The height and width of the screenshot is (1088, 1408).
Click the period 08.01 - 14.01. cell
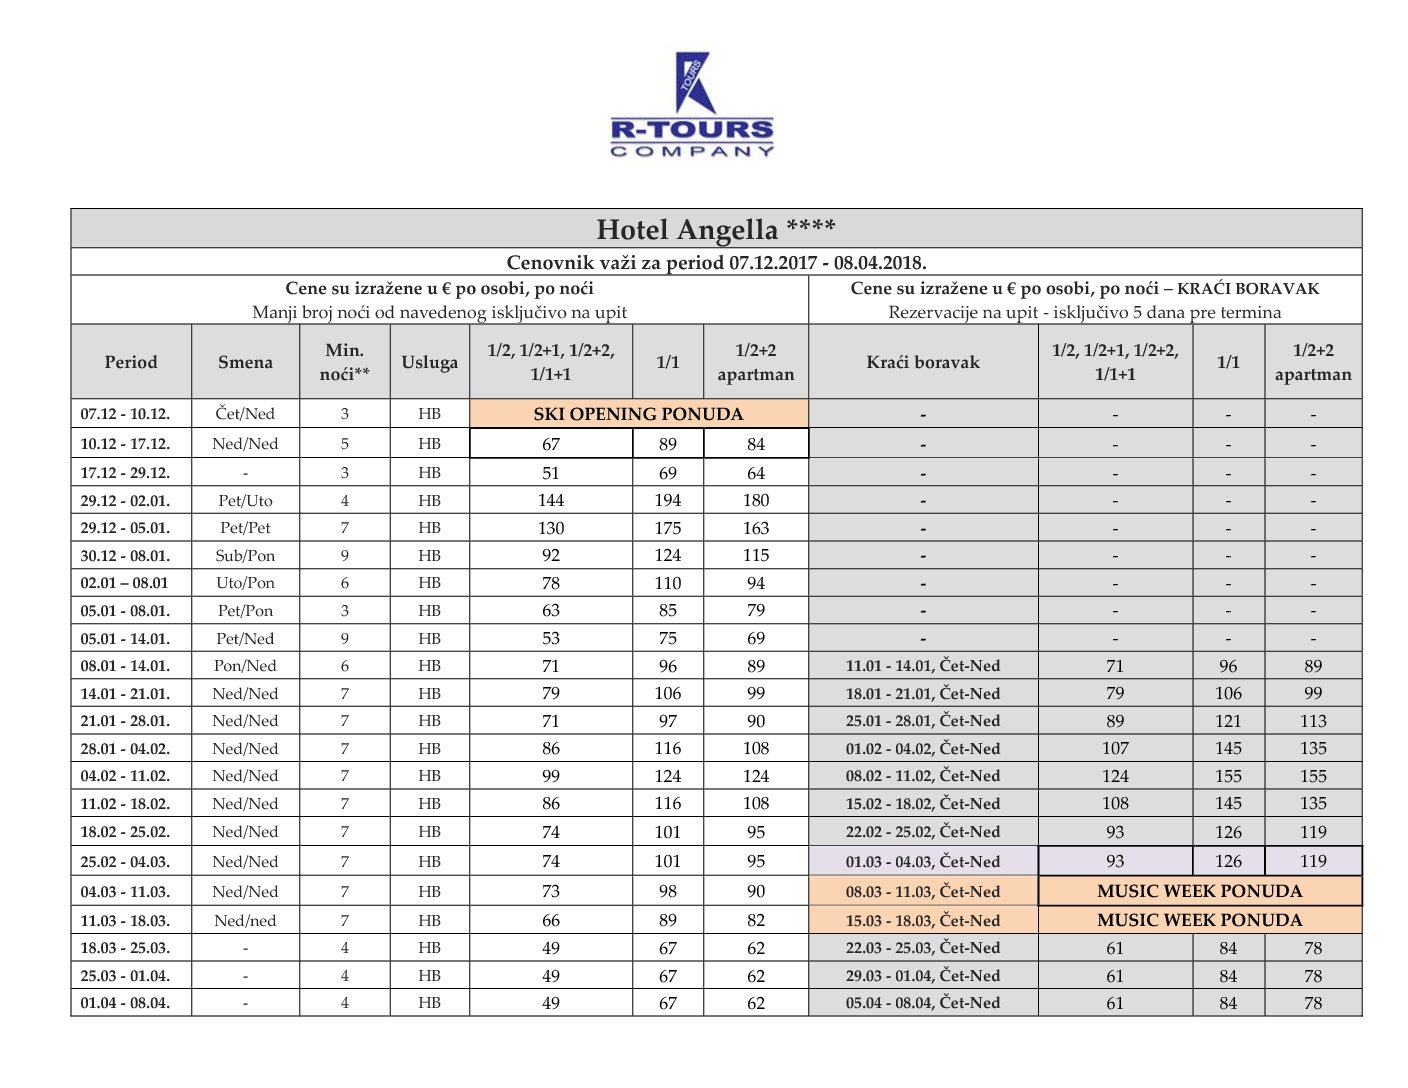coord(131,666)
